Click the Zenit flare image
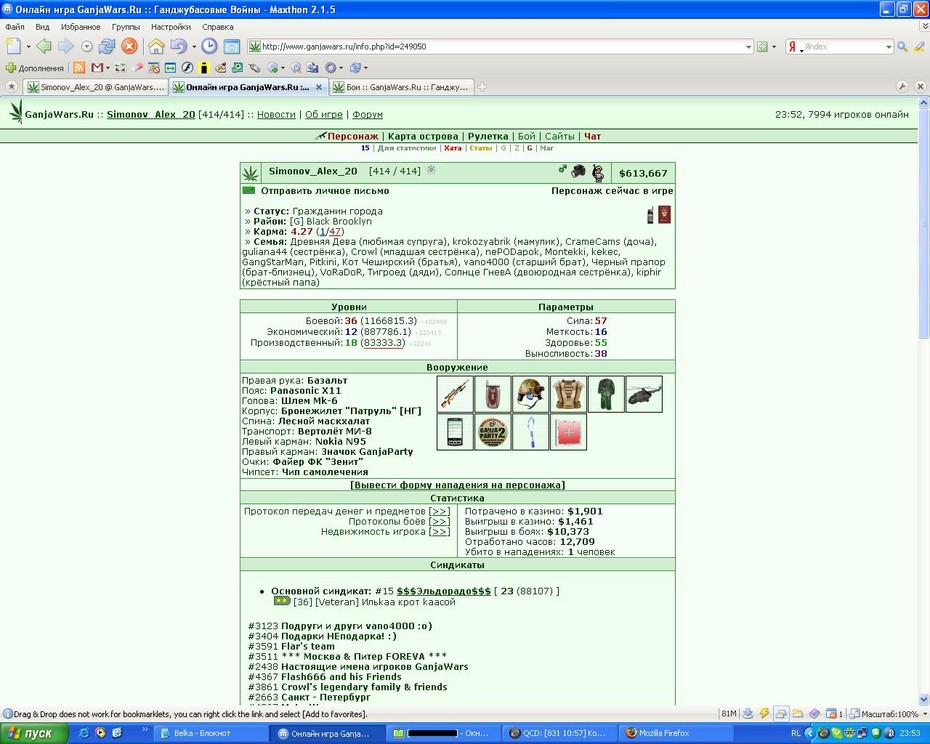 [x=530, y=432]
